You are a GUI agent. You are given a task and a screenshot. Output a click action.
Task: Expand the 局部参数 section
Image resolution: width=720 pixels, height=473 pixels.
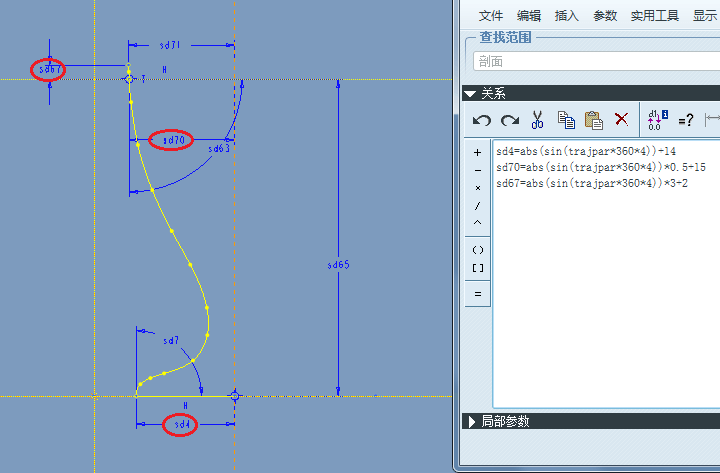click(x=472, y=422)
